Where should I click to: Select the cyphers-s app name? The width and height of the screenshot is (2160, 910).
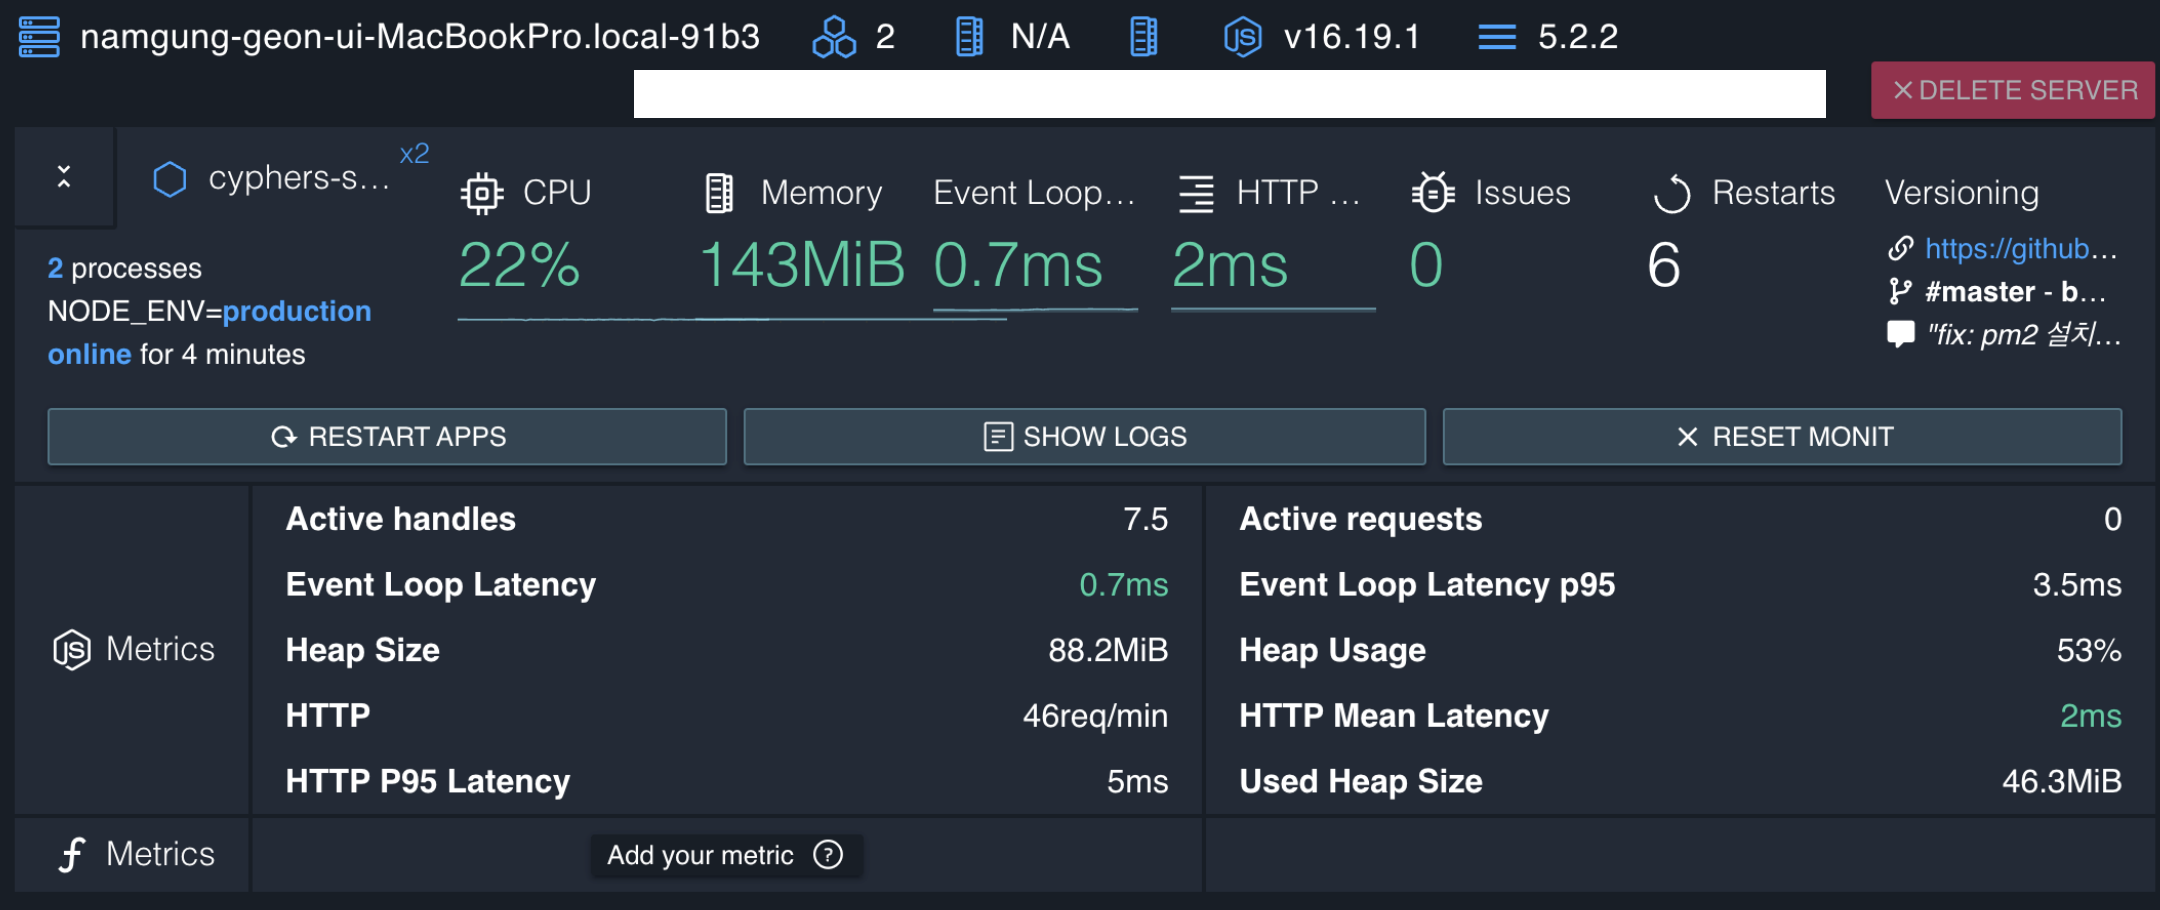(299, 178)
